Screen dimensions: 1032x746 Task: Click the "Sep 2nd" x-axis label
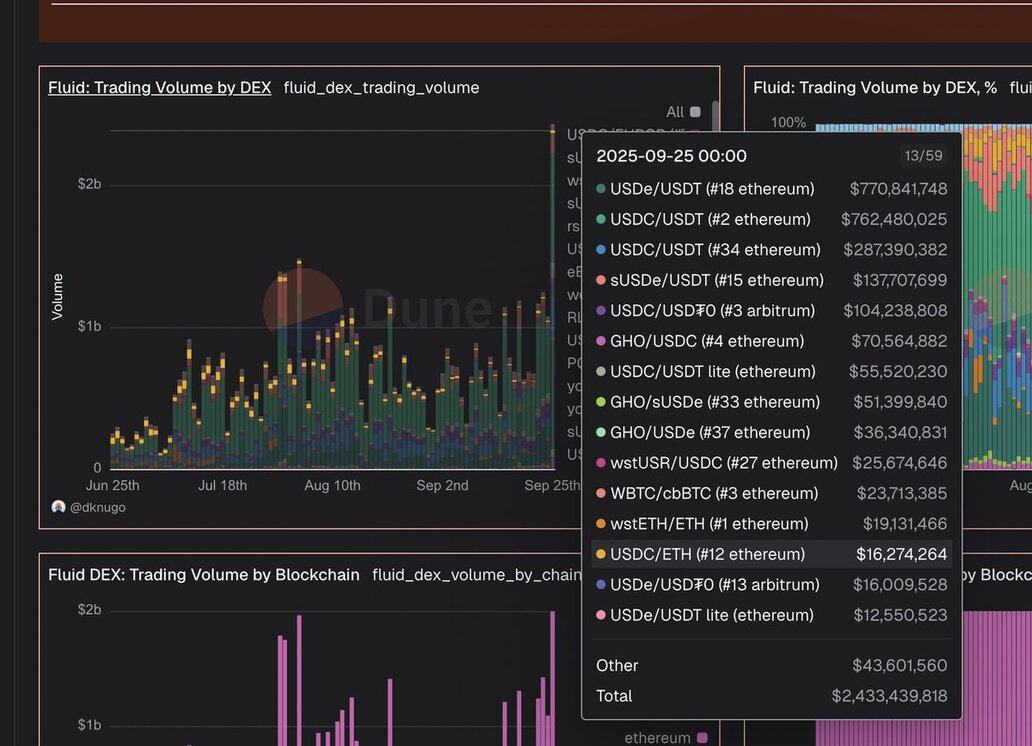442,486
